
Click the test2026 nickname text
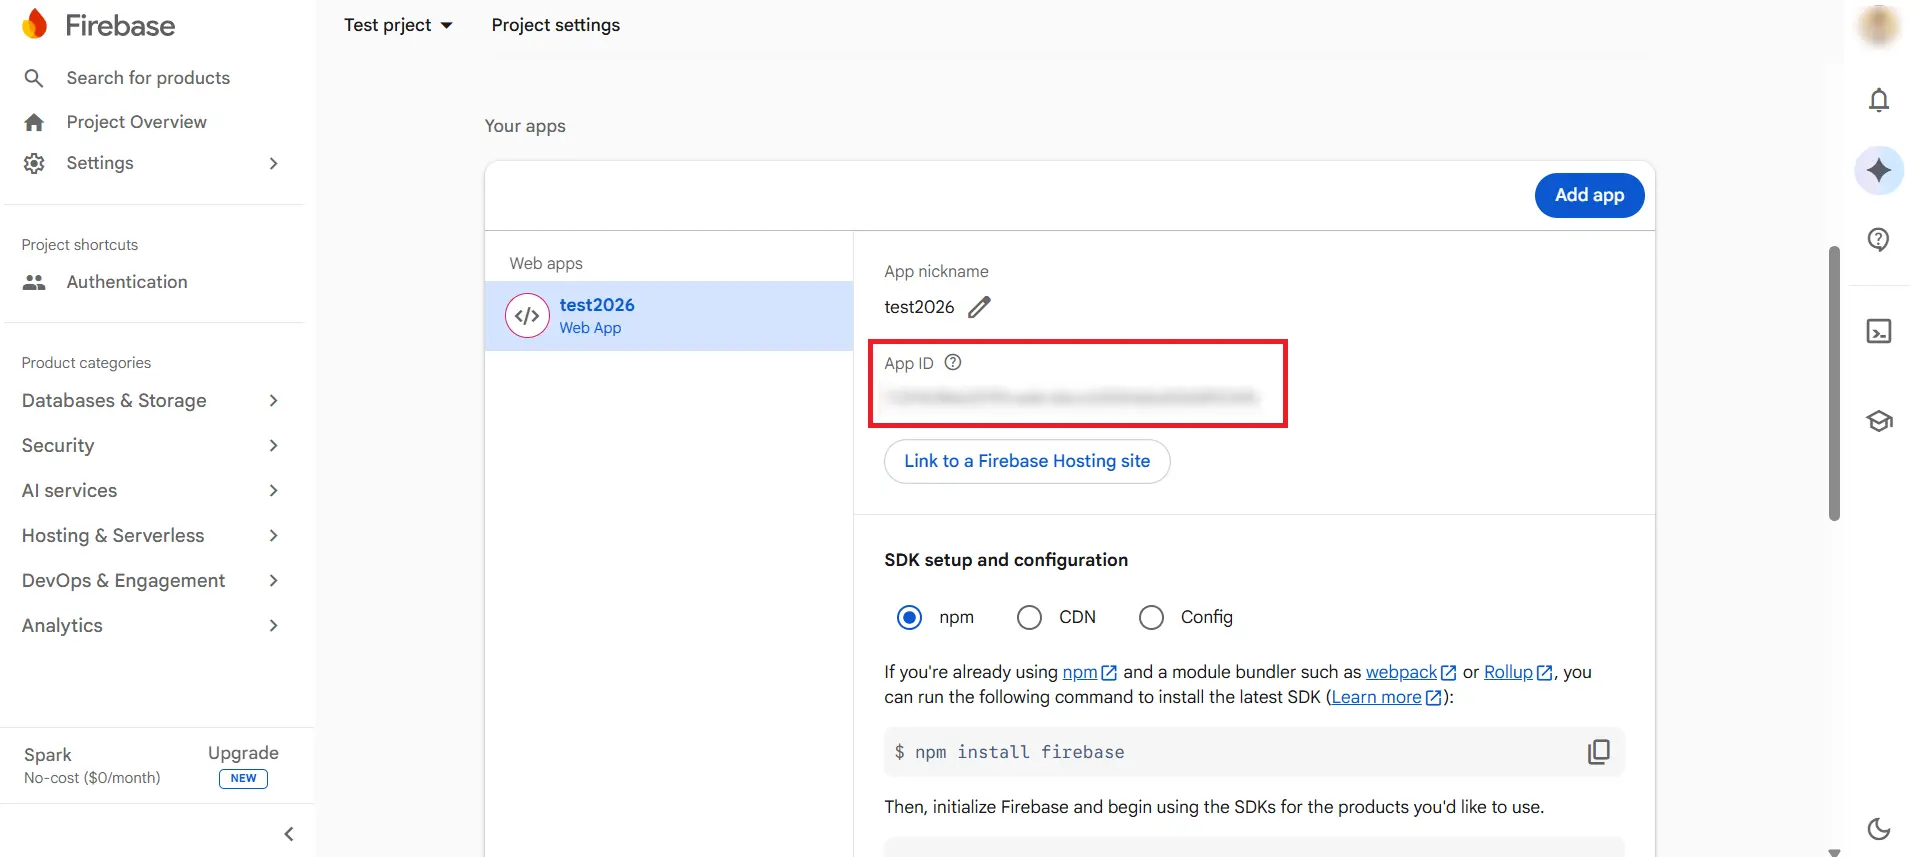click(x=919, y=307)
